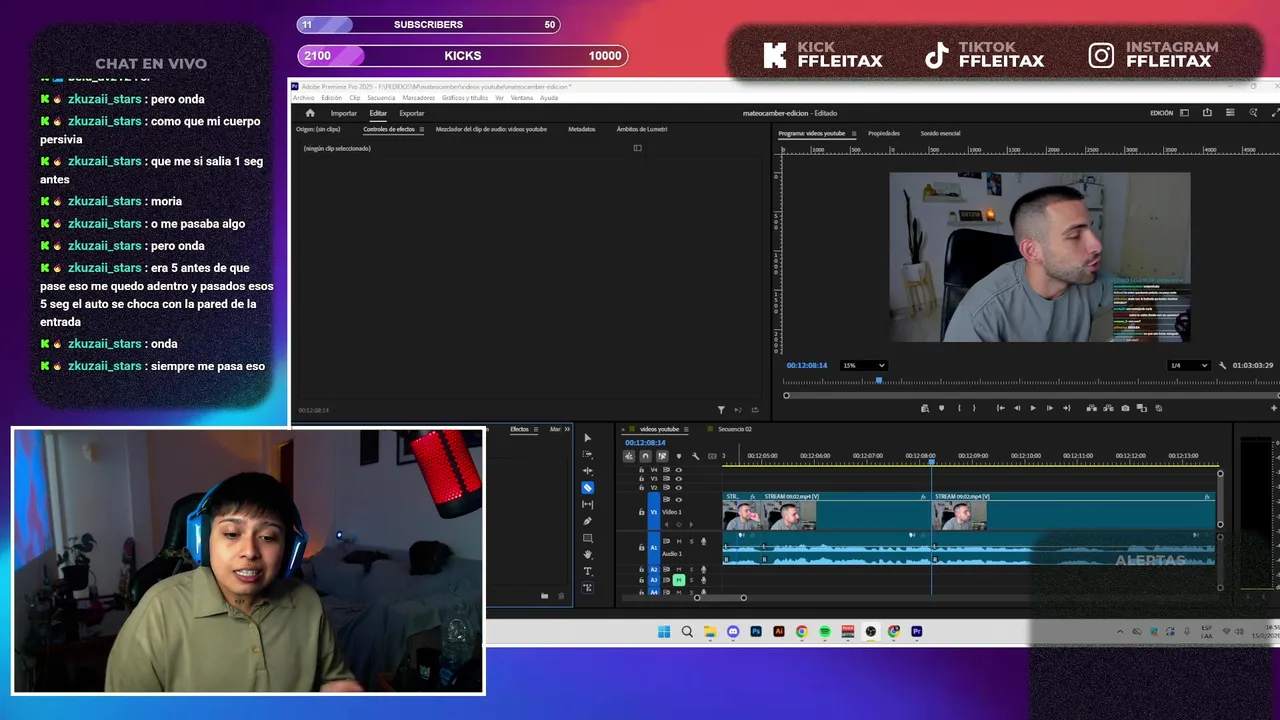Step forward one frame in Program monitor
This screenshot has height=720, width=1280.
1050,408
